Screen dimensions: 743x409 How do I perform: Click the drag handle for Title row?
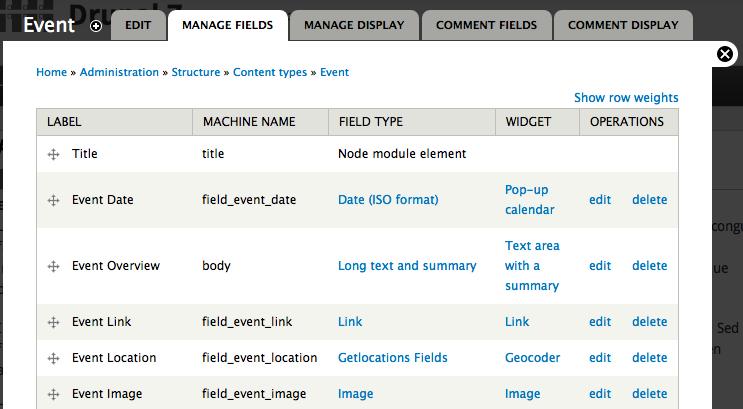pyautogui.click(x=54, y=155)
